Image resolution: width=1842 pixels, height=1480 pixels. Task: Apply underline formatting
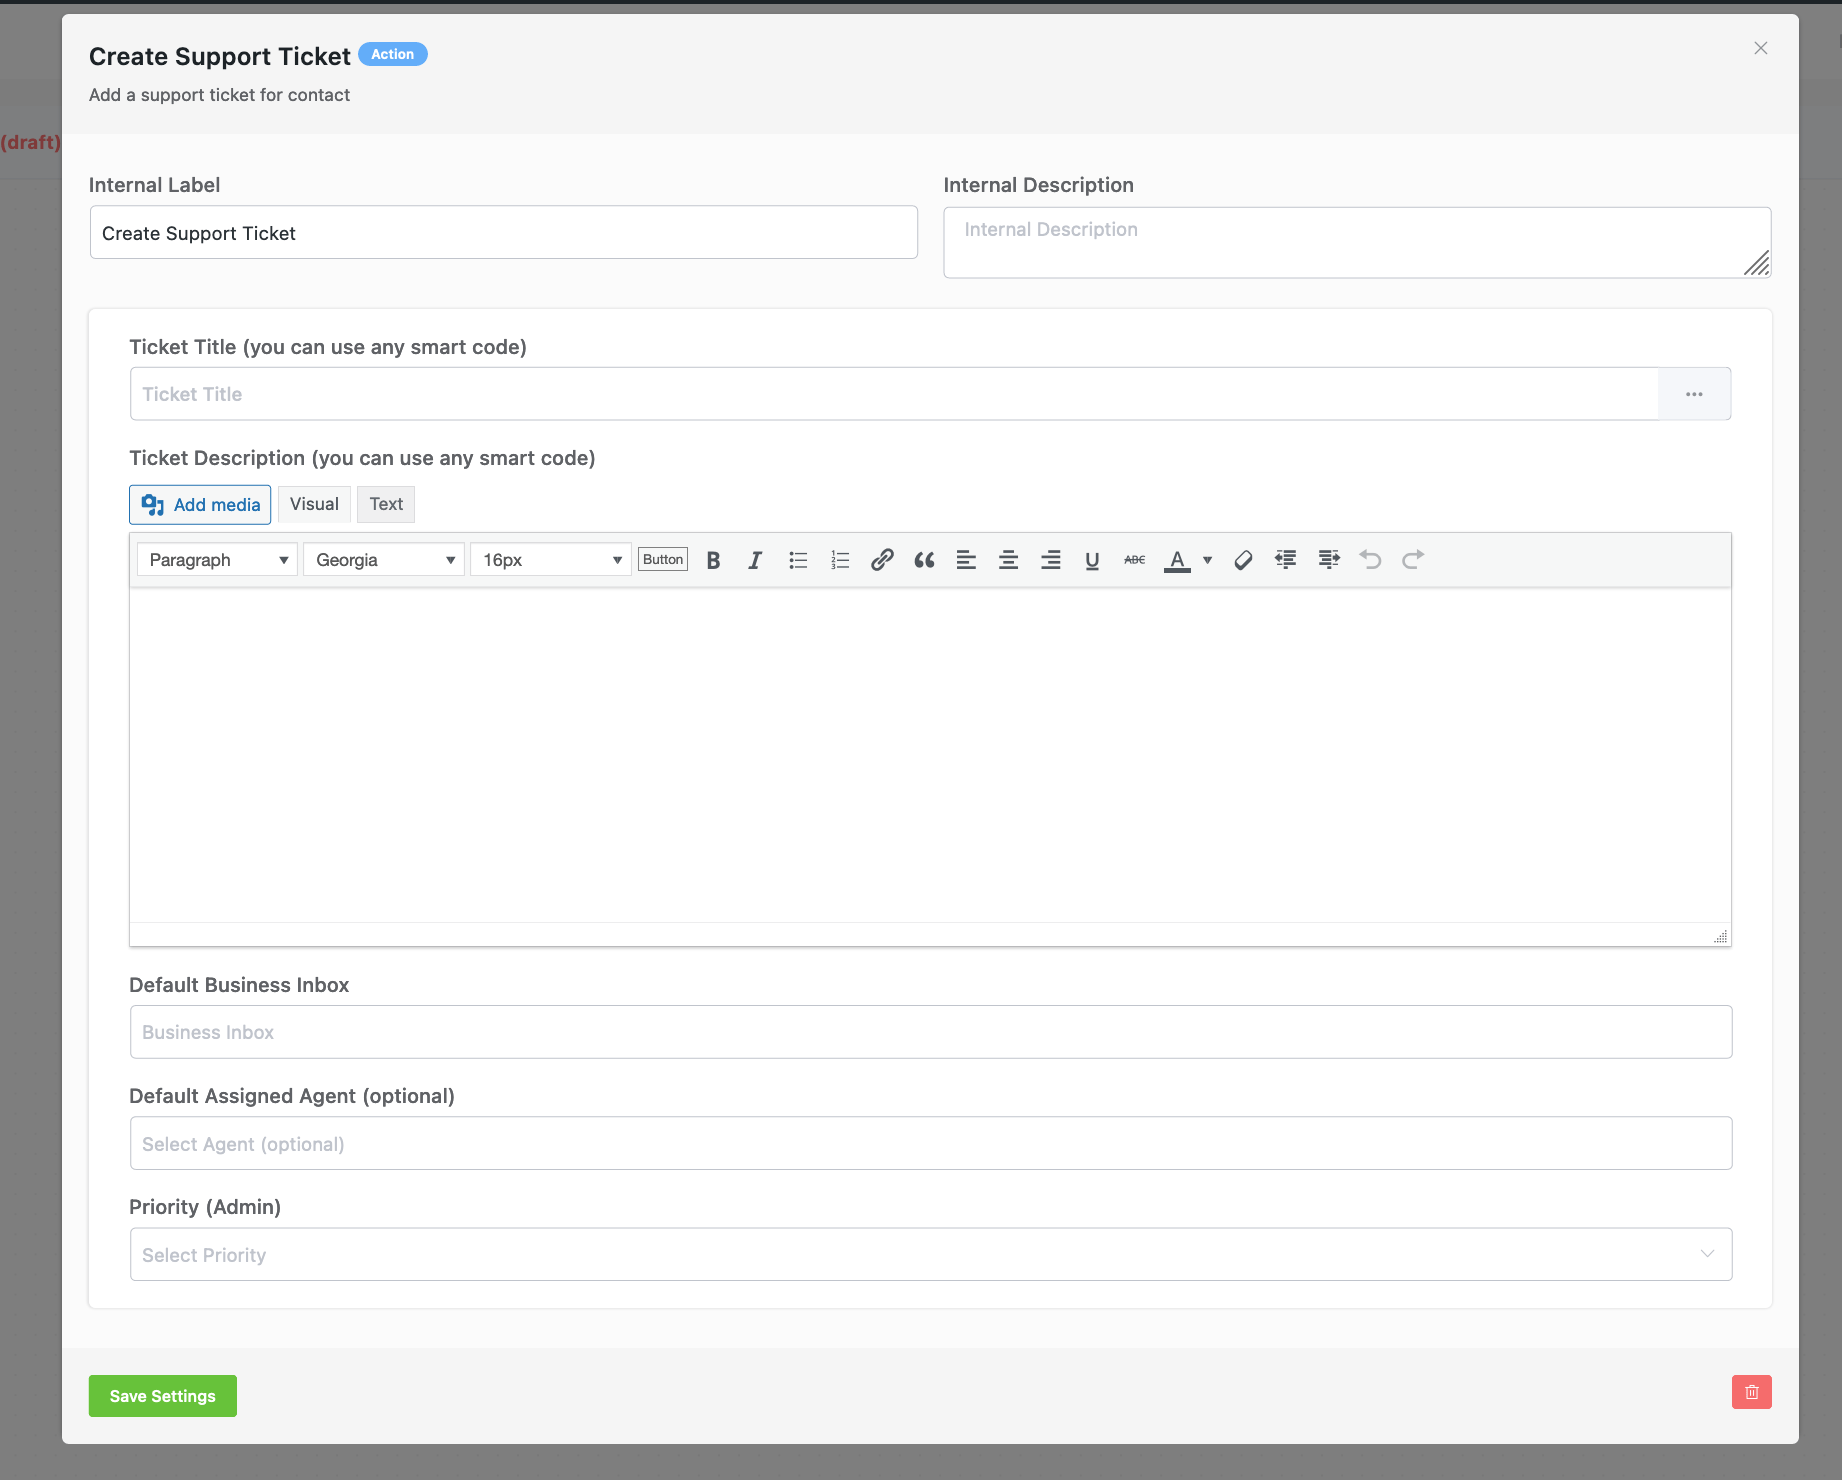coord(1092,559)
